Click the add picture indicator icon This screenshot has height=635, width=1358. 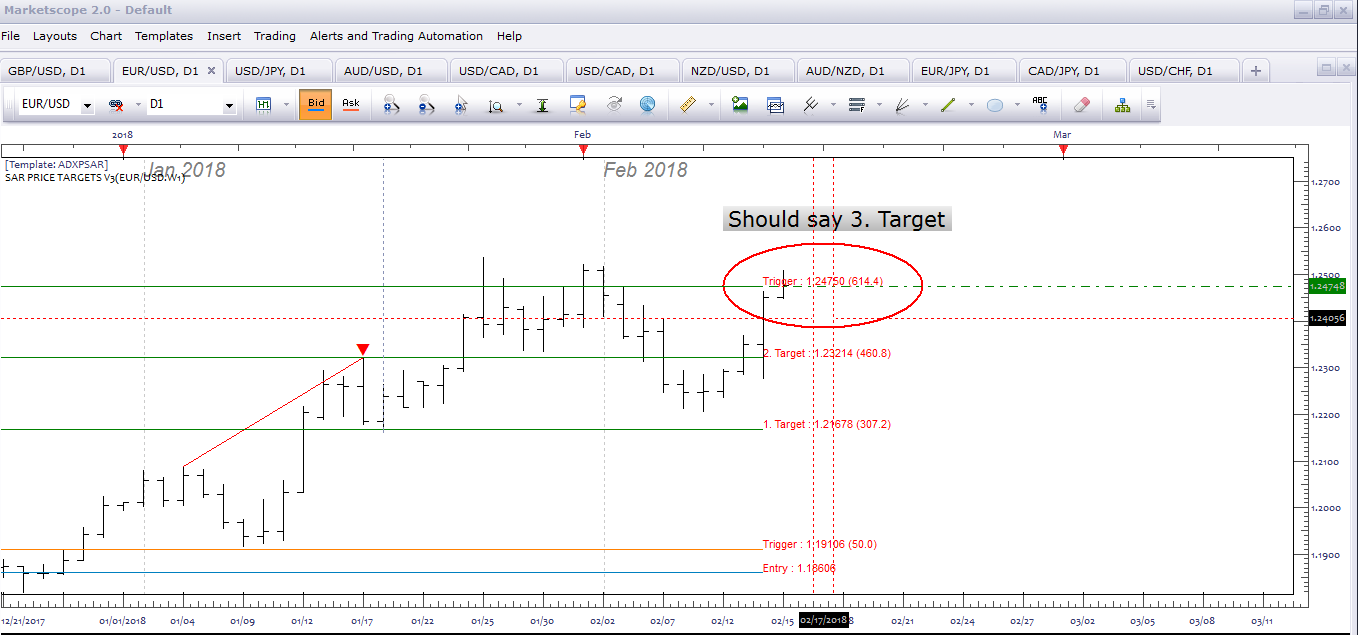coord(740,104)
